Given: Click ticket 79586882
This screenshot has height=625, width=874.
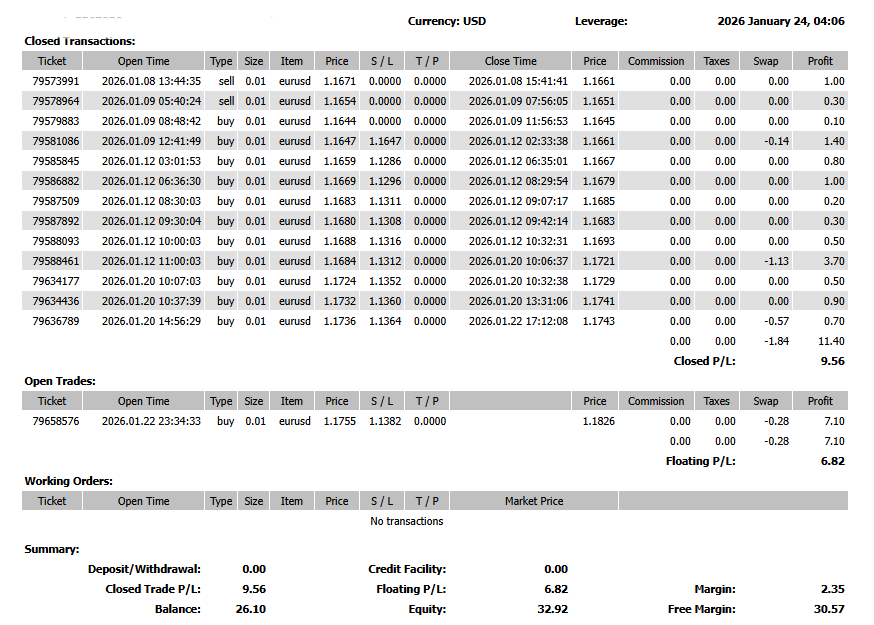Looking at the screenshot, I should [56, 181].
